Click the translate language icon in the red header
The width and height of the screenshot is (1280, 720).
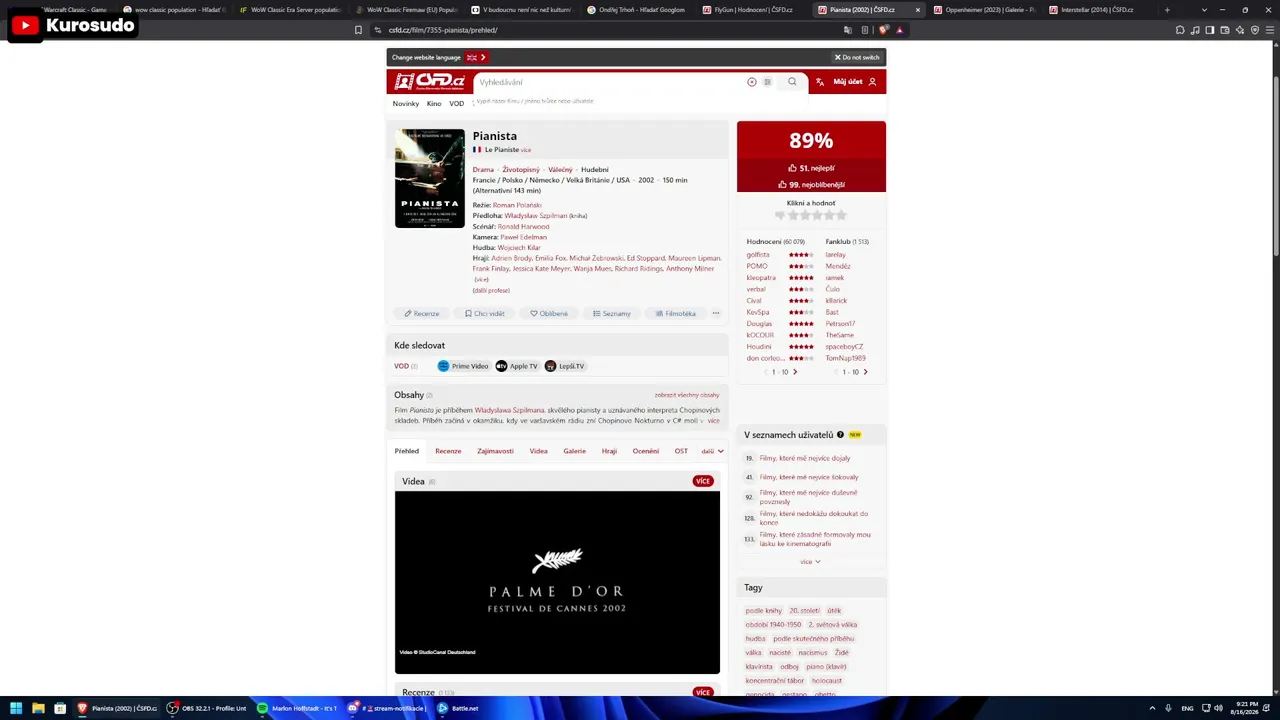tap(820, 82)
